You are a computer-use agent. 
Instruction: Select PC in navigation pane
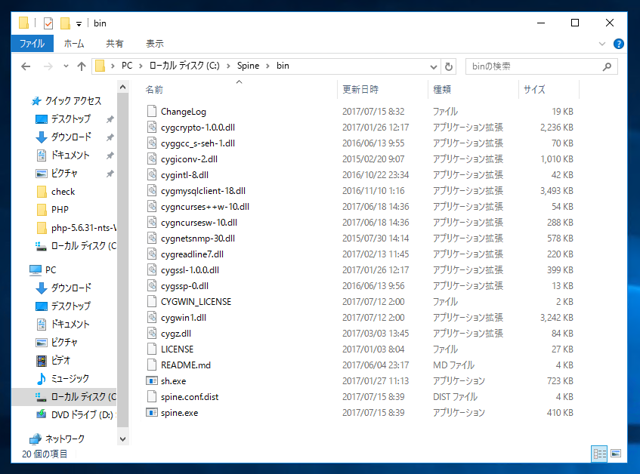click(43, 270)
